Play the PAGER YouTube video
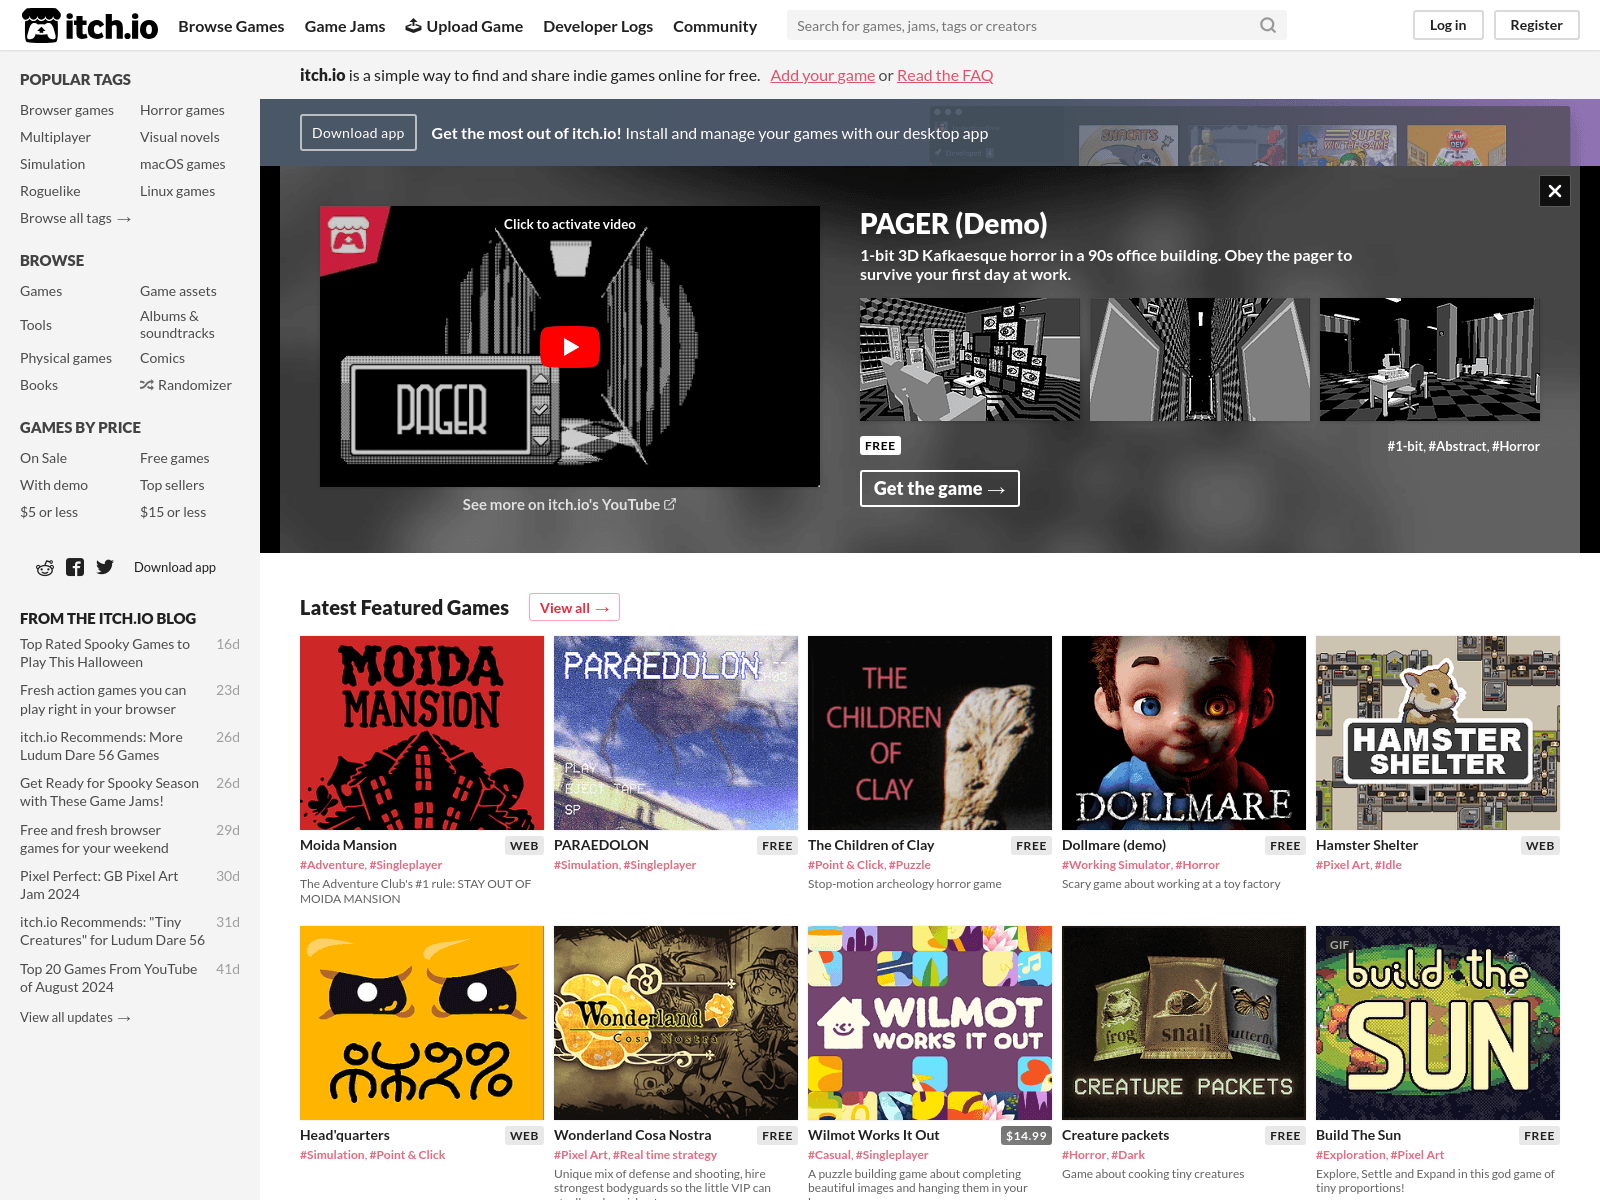The image size is (1600, 1200). (x=570, y=347)
